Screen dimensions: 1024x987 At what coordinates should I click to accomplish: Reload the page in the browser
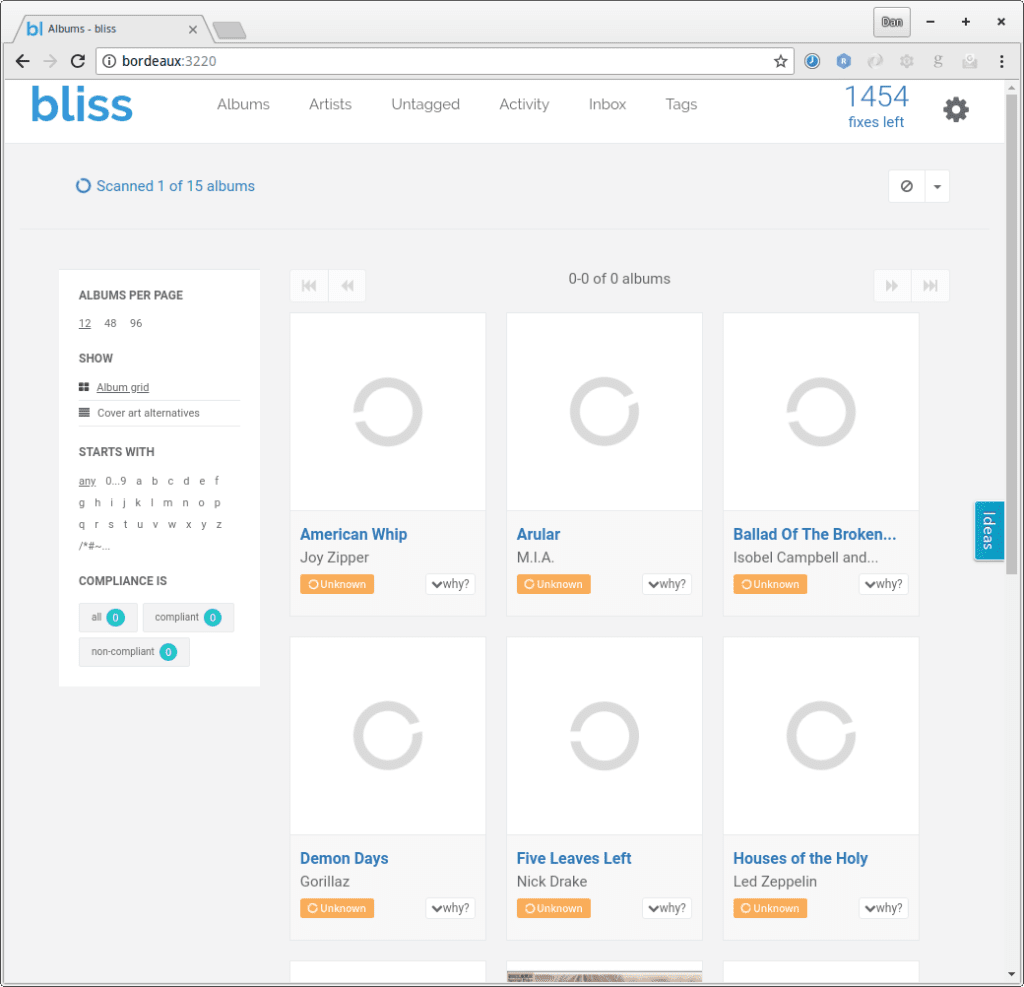coord(77,61)
